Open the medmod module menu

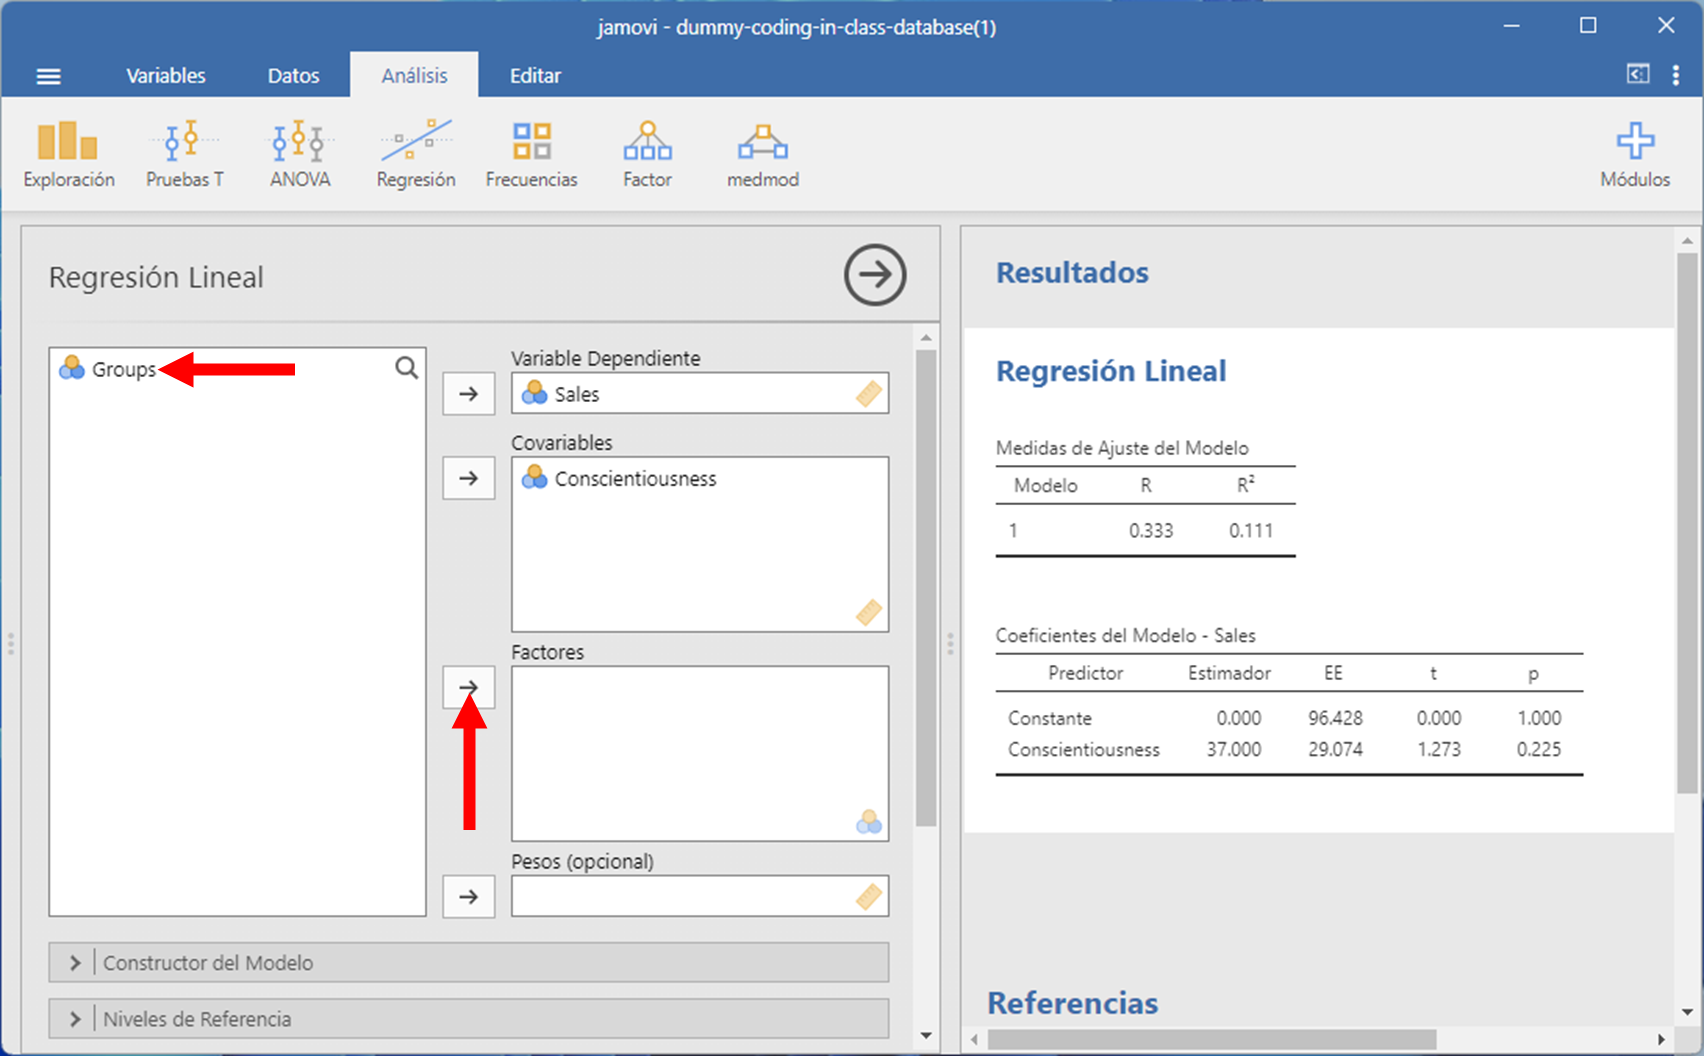tap(762, 154)
